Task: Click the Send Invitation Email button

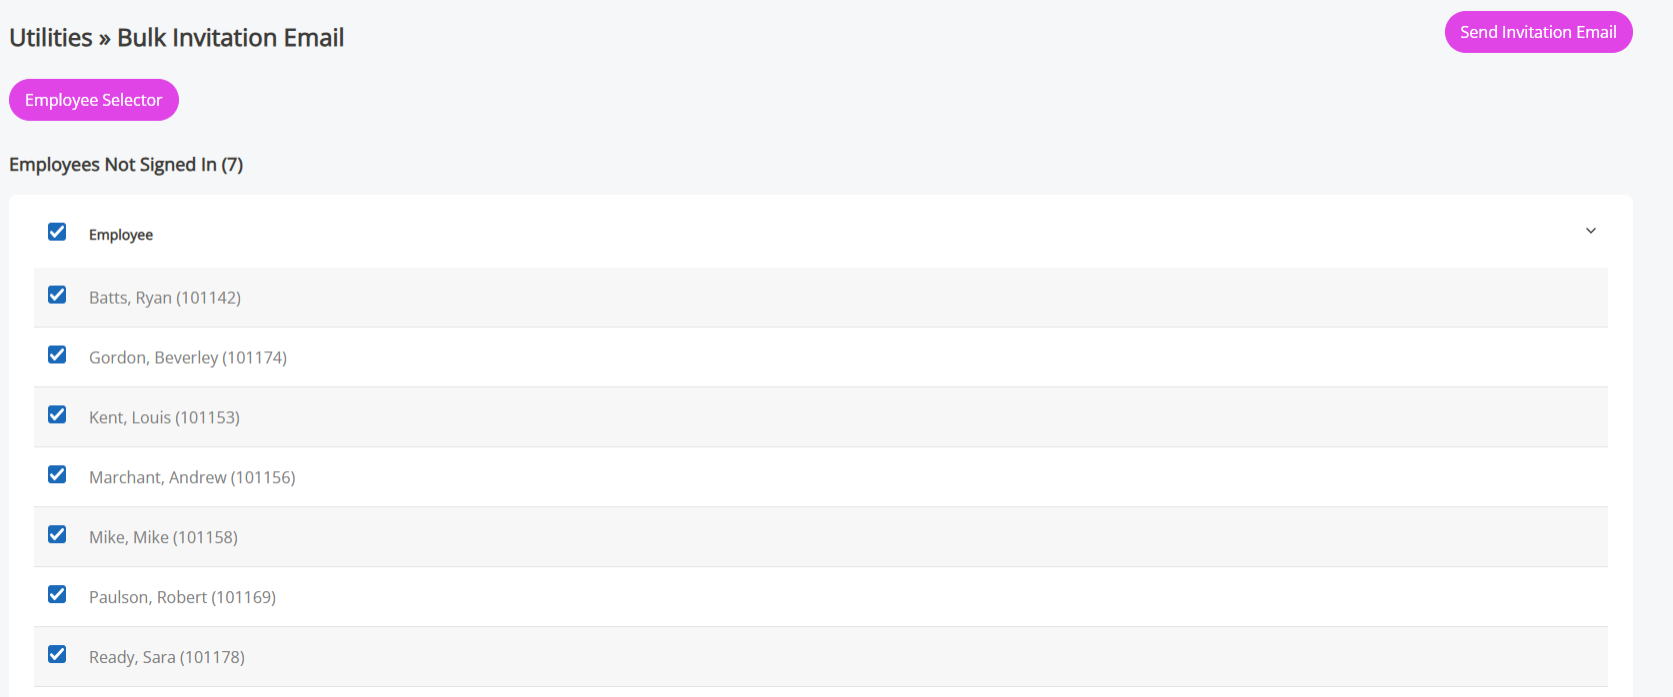Action: pos(1538,32)
